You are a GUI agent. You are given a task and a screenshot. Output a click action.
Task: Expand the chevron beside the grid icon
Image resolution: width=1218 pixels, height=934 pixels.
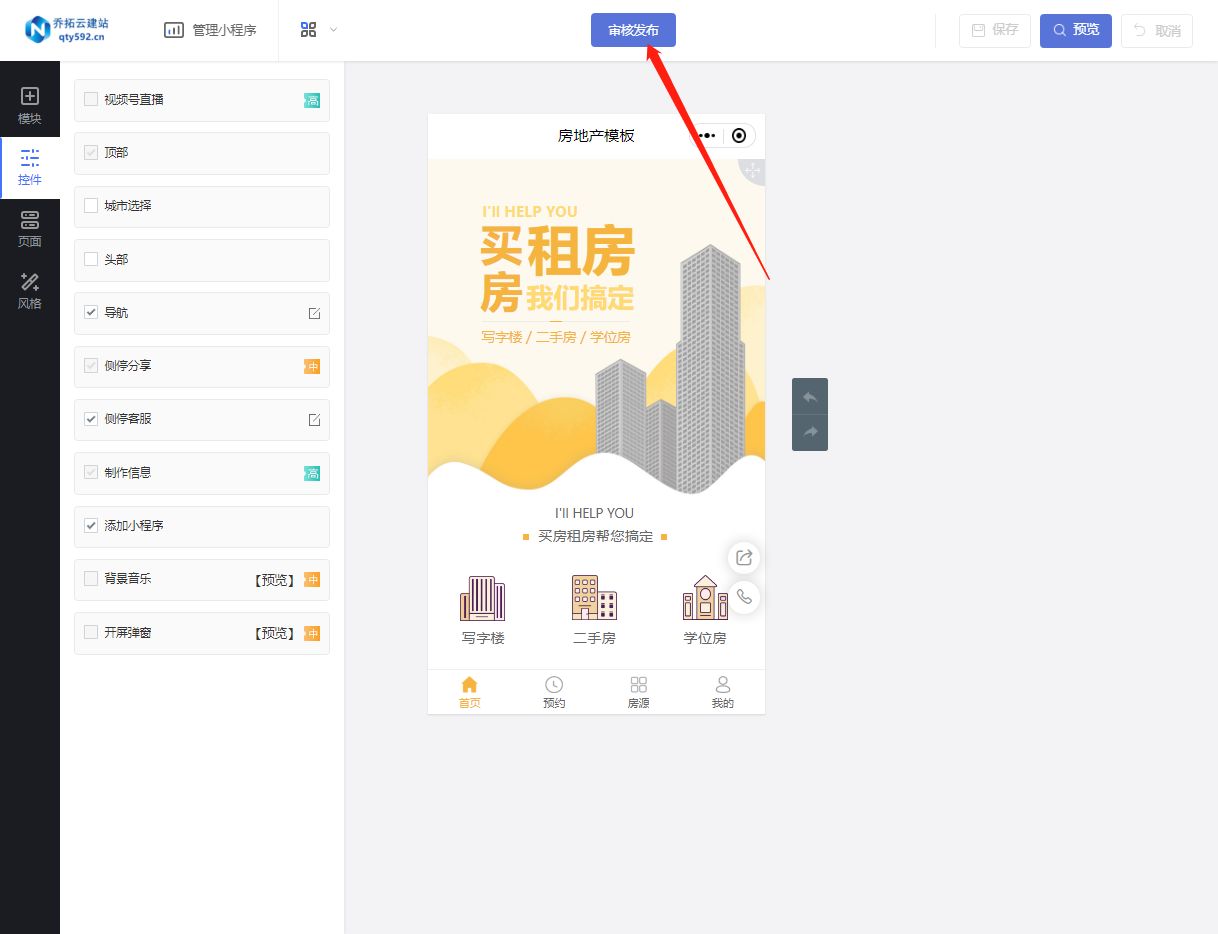point(333,29)
